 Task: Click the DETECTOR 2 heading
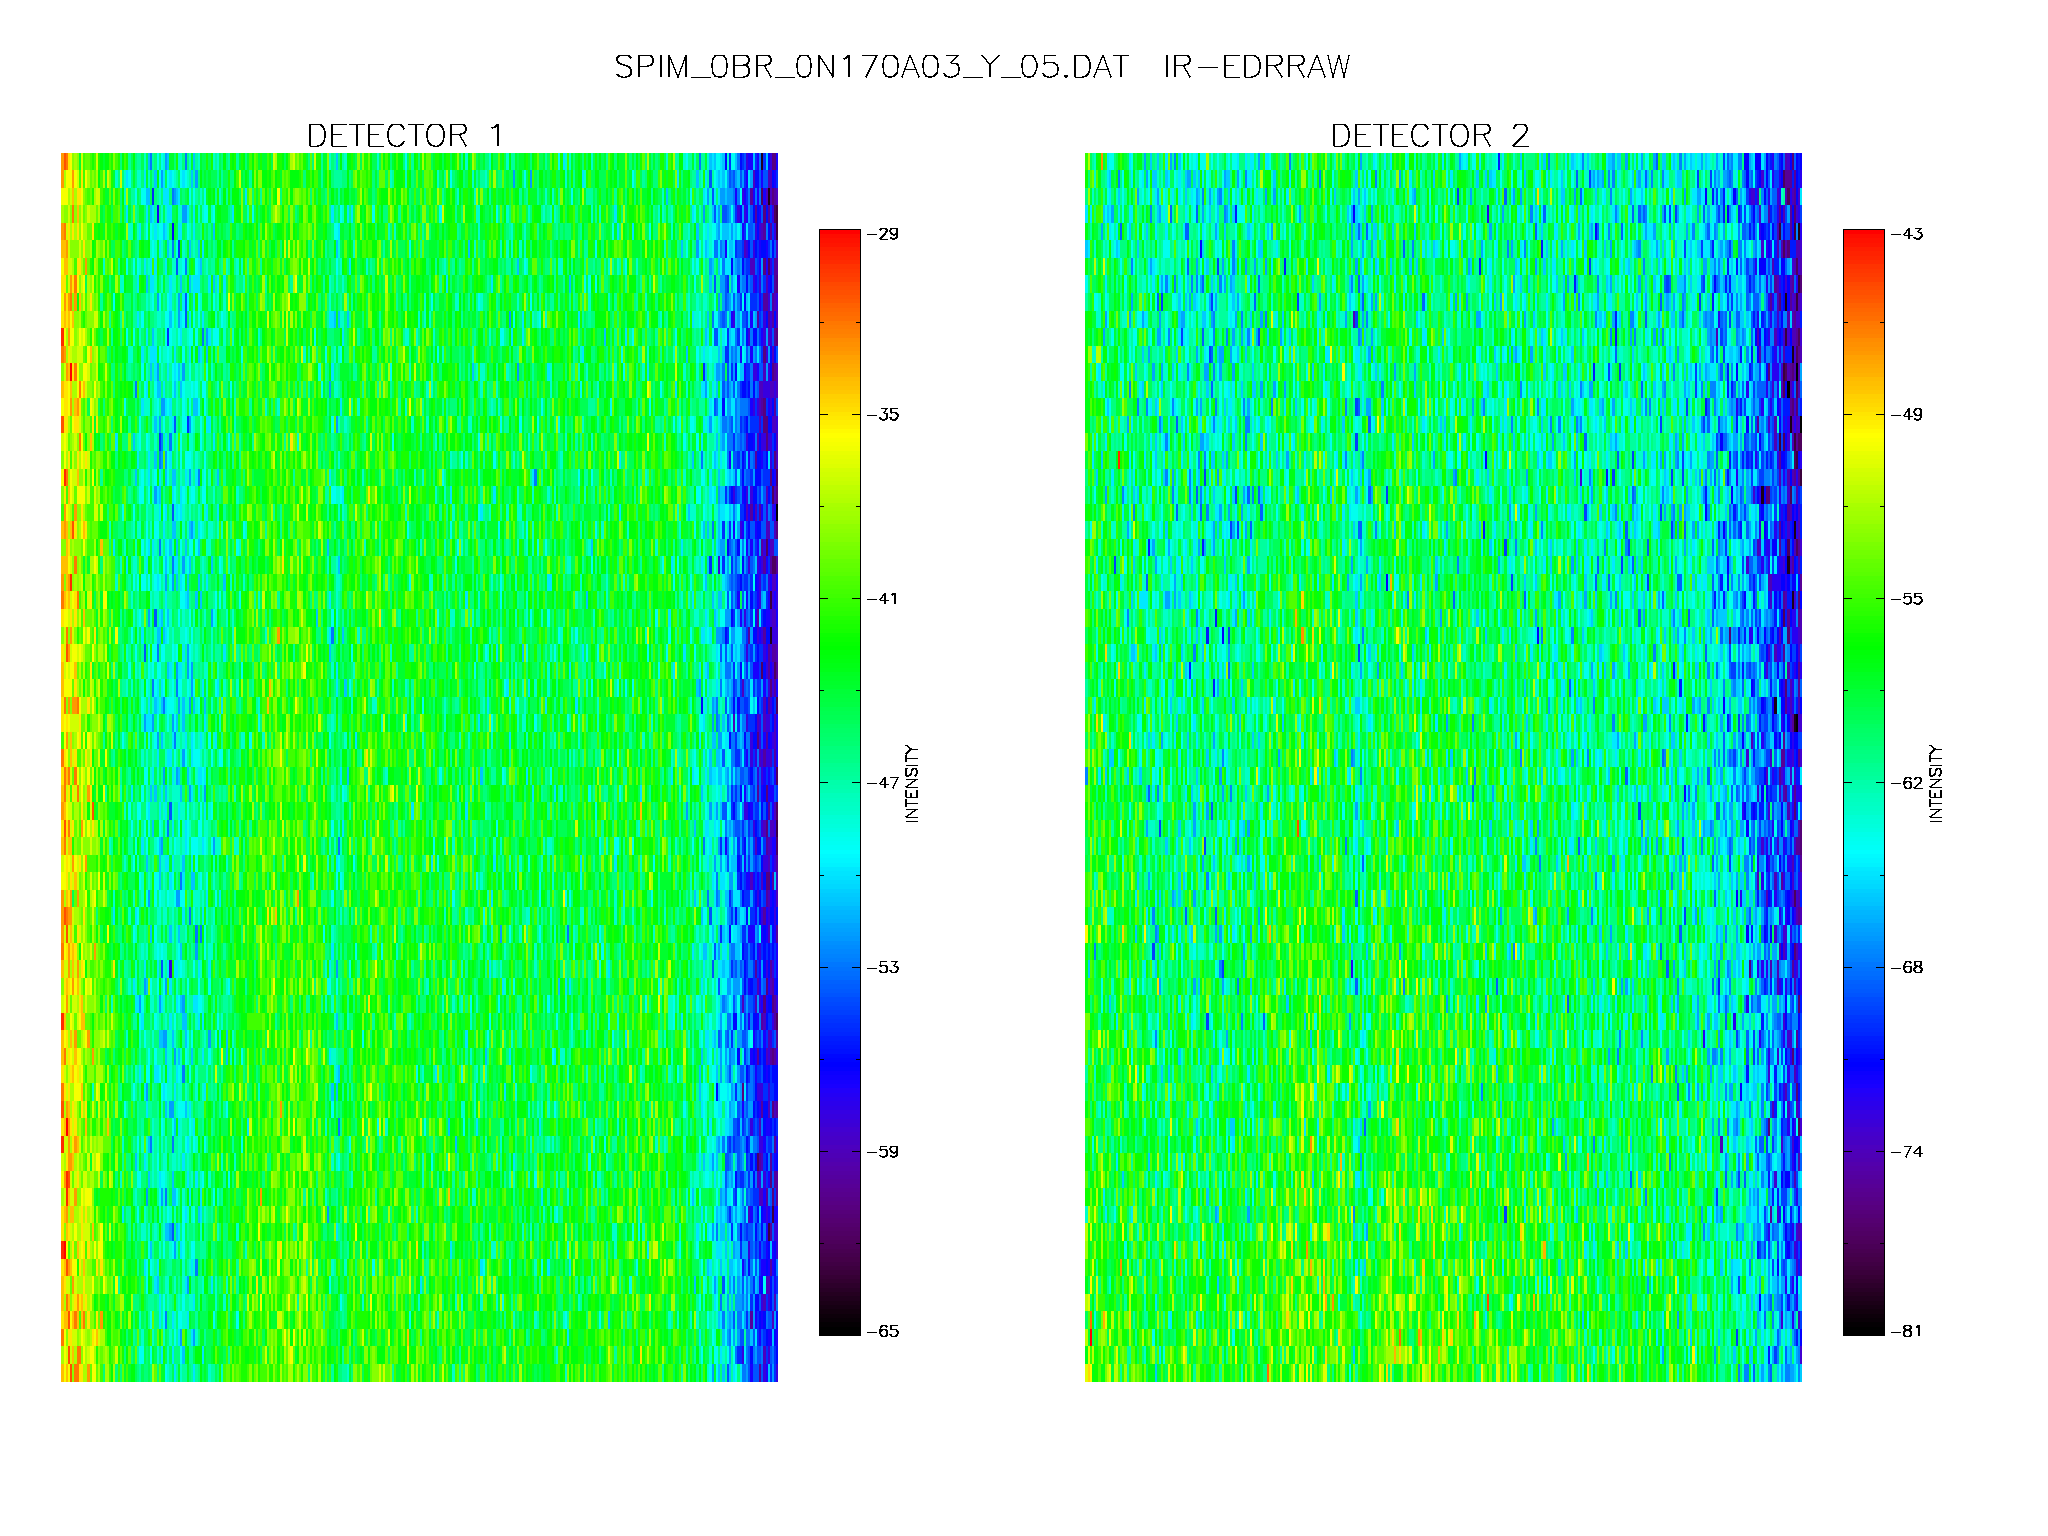click(1429, 135)
